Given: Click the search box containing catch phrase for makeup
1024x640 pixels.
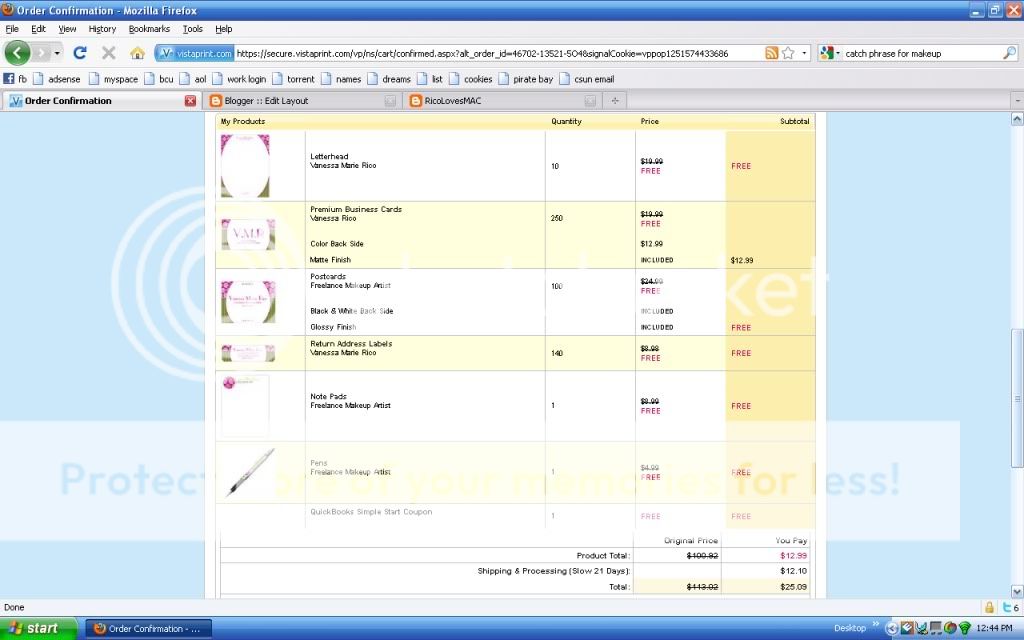Looking at the screenshot, I should tap(921, 54).
